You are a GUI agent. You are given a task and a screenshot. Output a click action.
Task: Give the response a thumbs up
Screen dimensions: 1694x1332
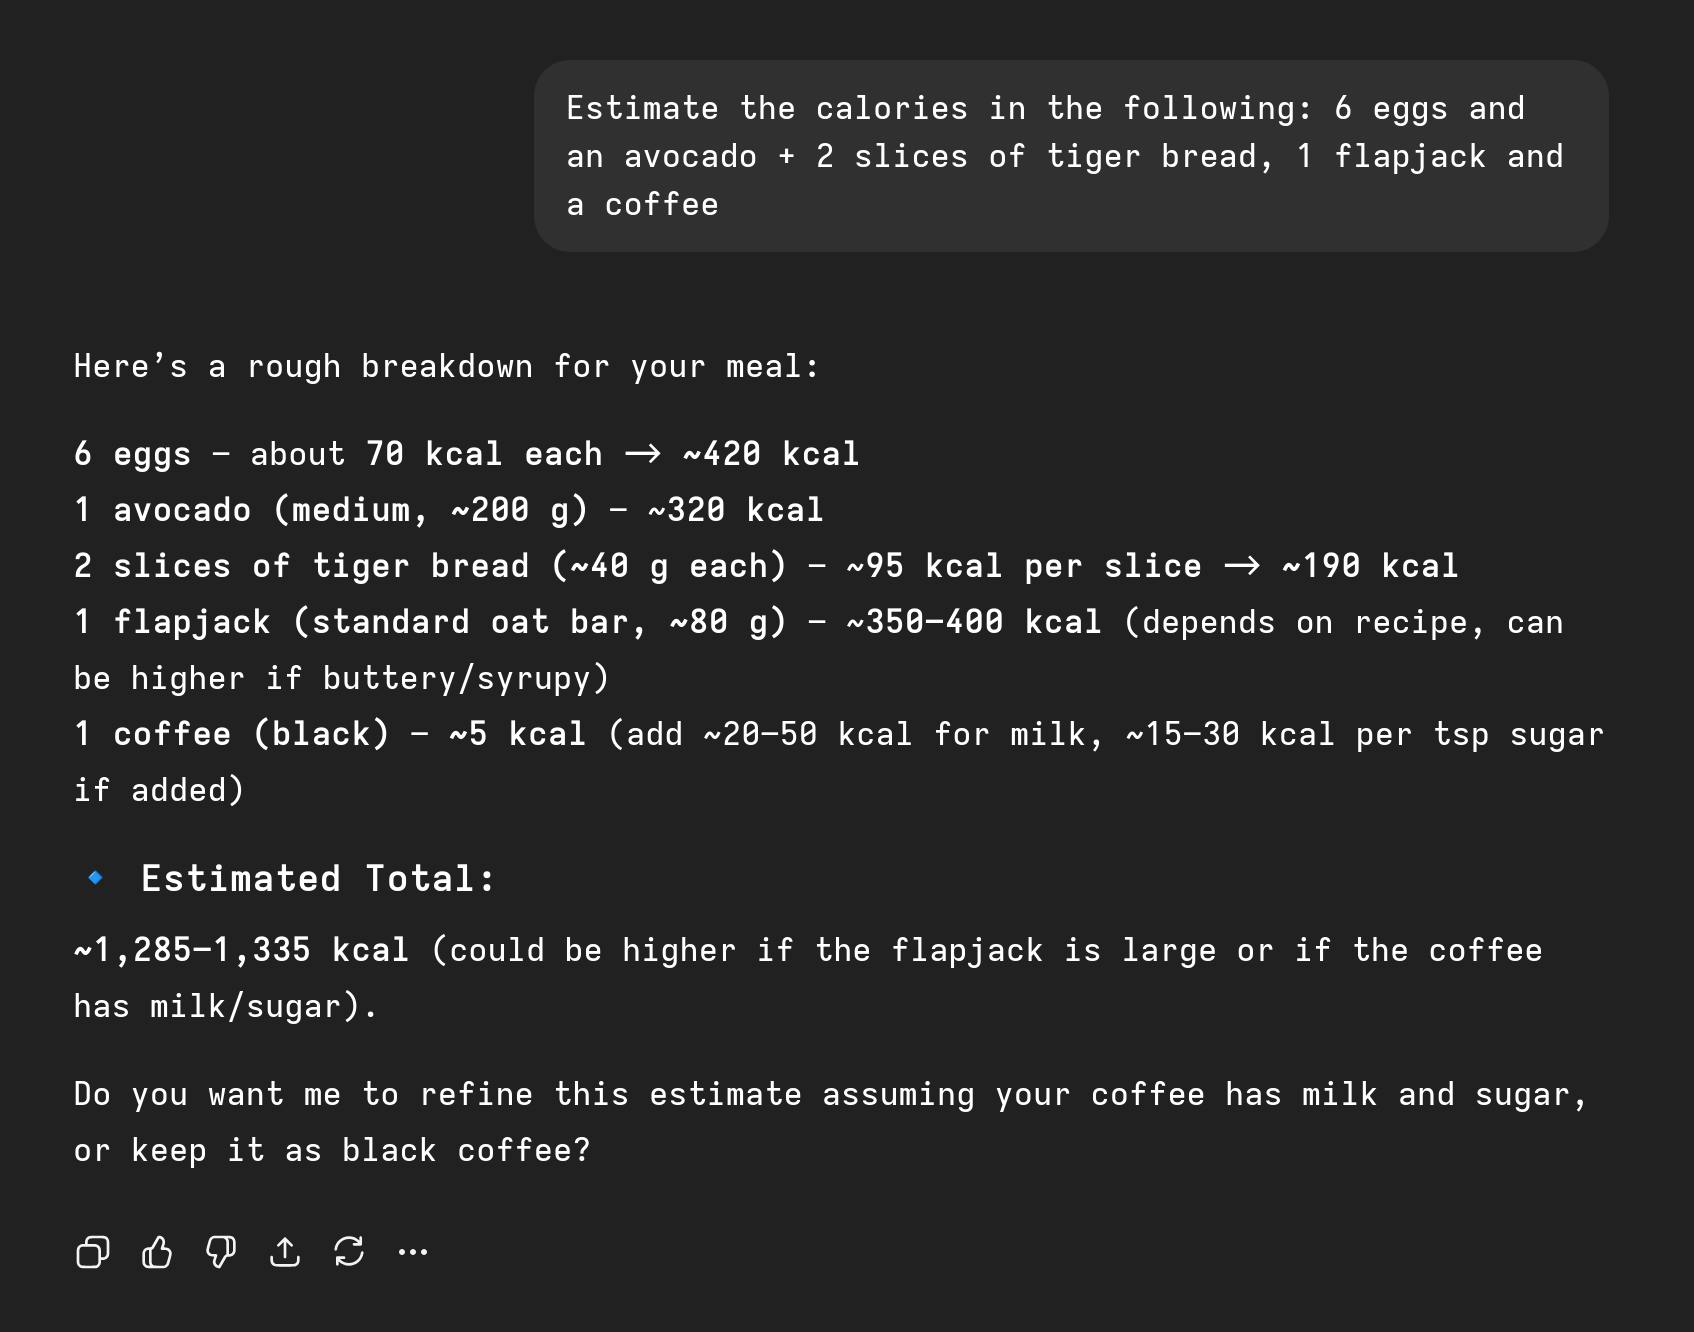157,1252
